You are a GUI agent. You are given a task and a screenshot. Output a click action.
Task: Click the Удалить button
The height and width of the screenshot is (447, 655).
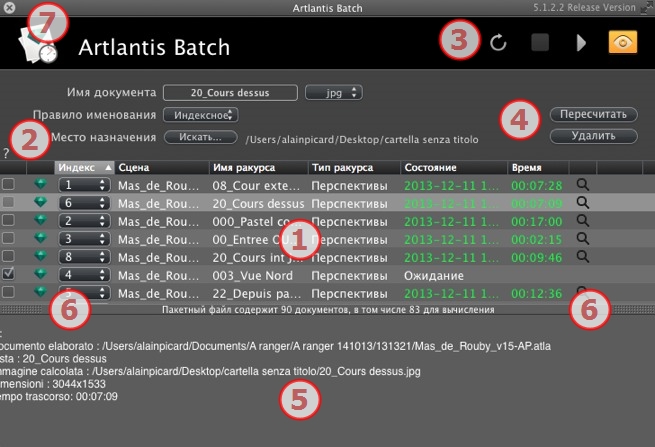[594, 136]
